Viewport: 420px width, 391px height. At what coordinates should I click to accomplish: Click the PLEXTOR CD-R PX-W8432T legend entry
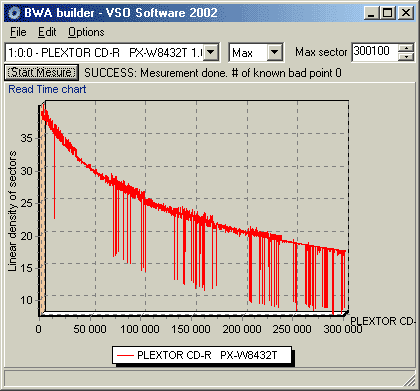pos(202,355)
